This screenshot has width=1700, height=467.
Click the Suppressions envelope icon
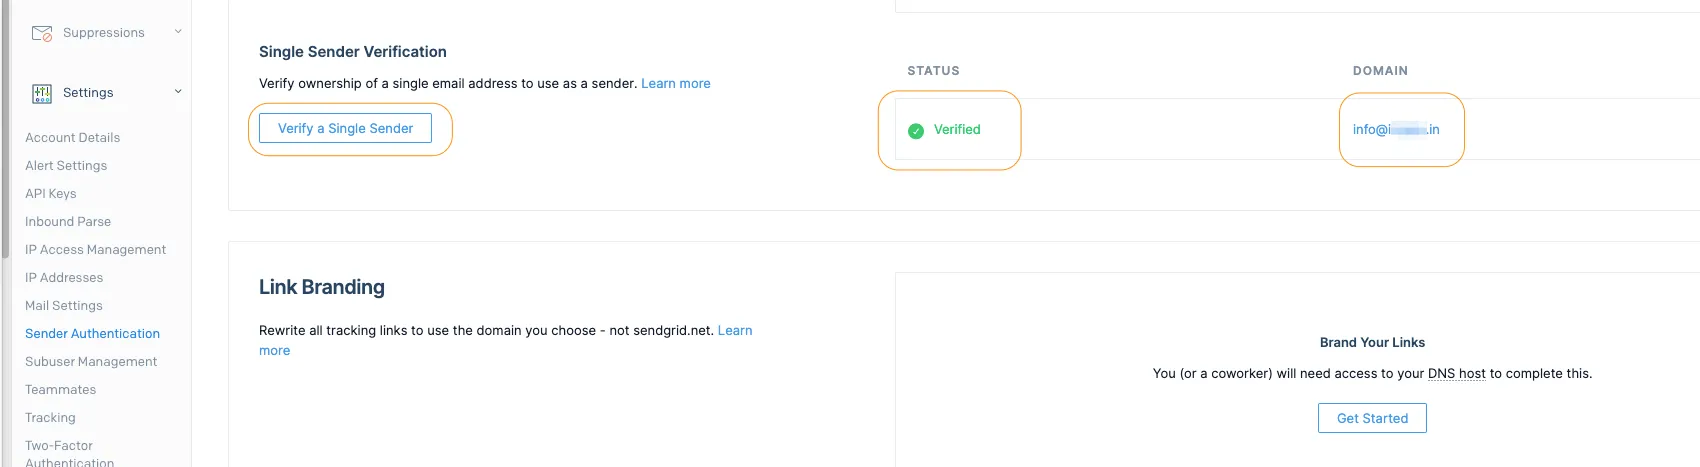[x=42, y=33]
